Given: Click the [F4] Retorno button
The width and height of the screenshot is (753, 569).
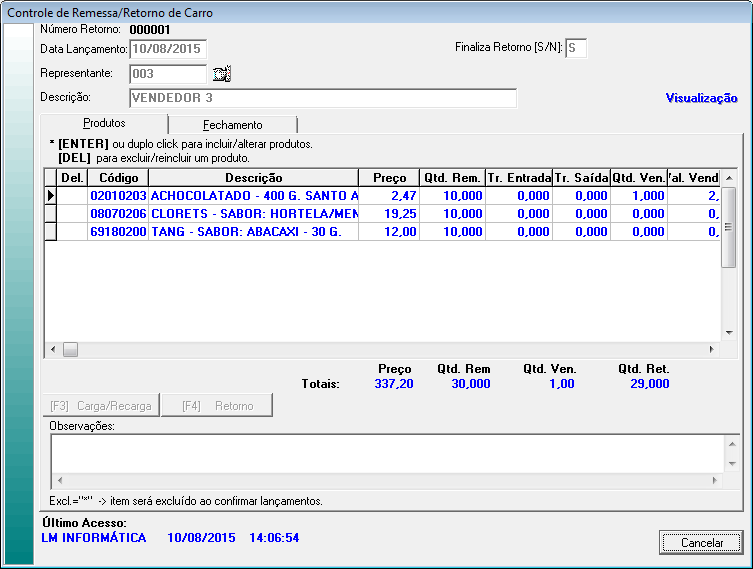Looking at the screenshot, I should tap(217, 406).
